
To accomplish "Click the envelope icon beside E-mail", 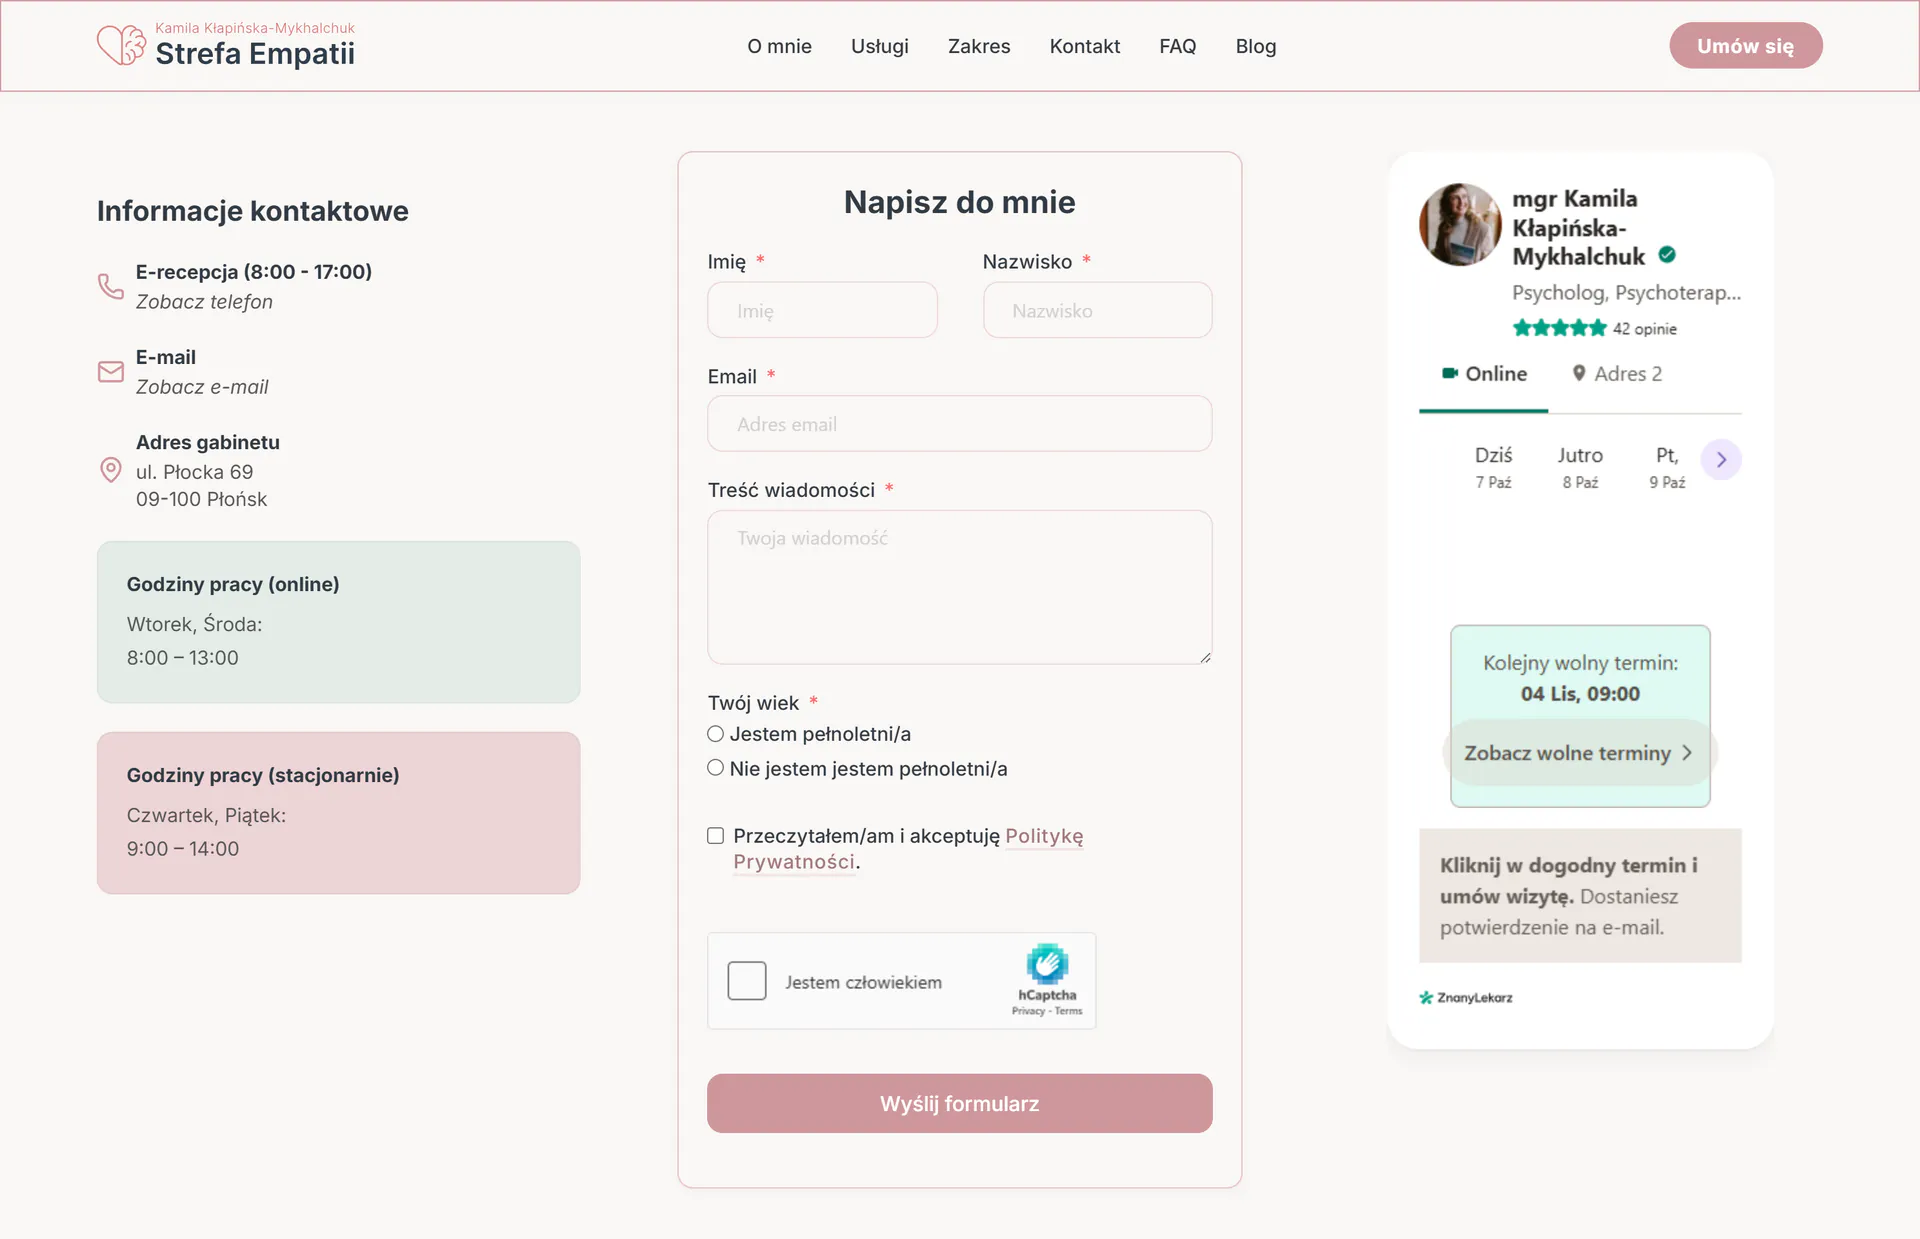I will [111, 372].
